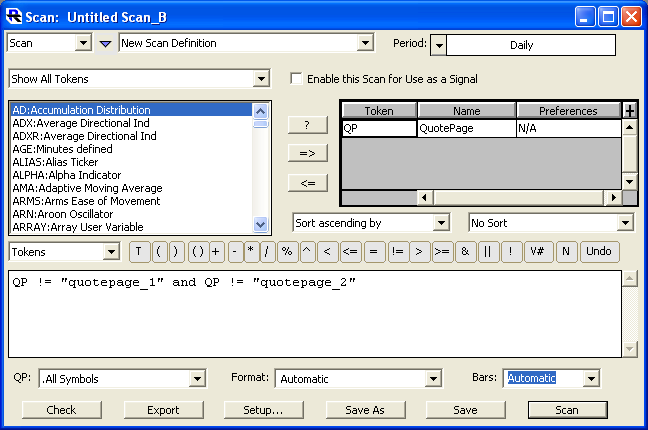Insert the plus operator

(x=216, y=252)
